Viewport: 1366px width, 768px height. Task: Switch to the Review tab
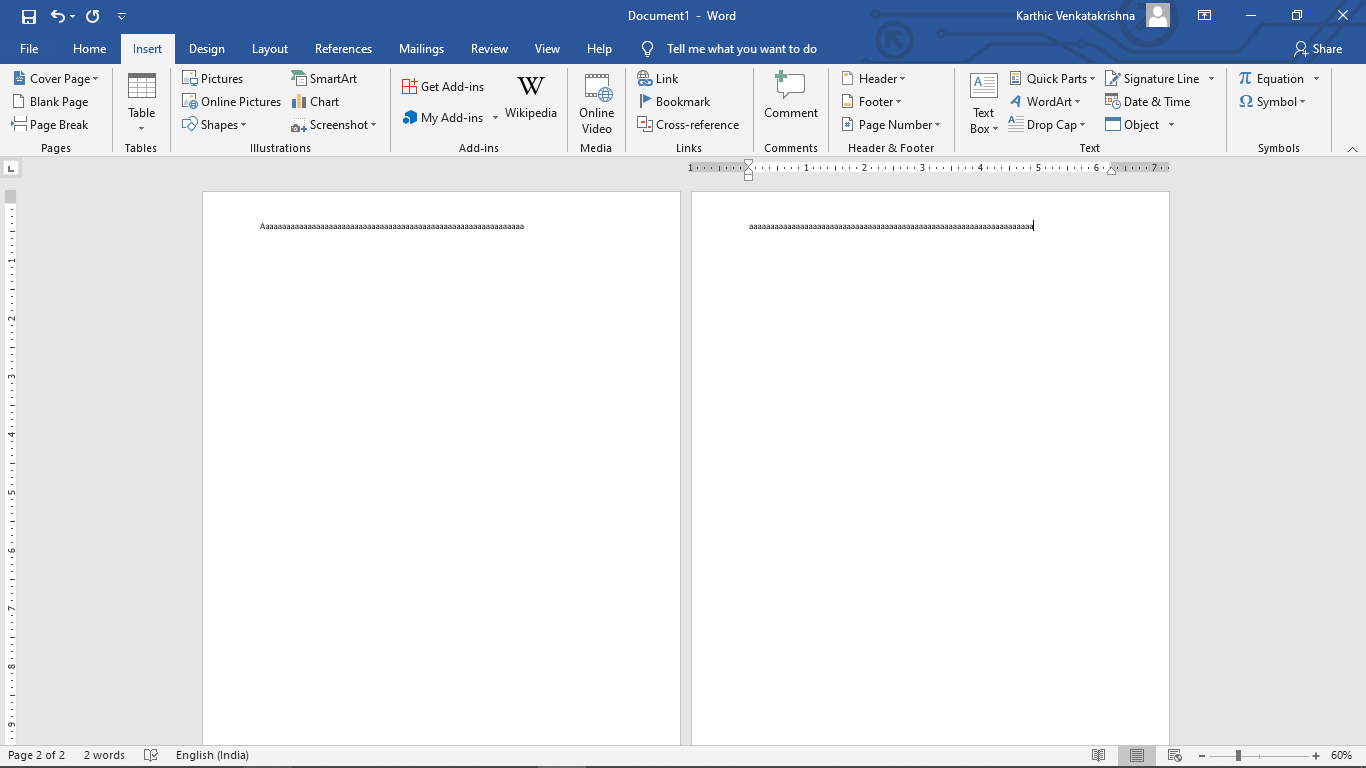point(489,48)
